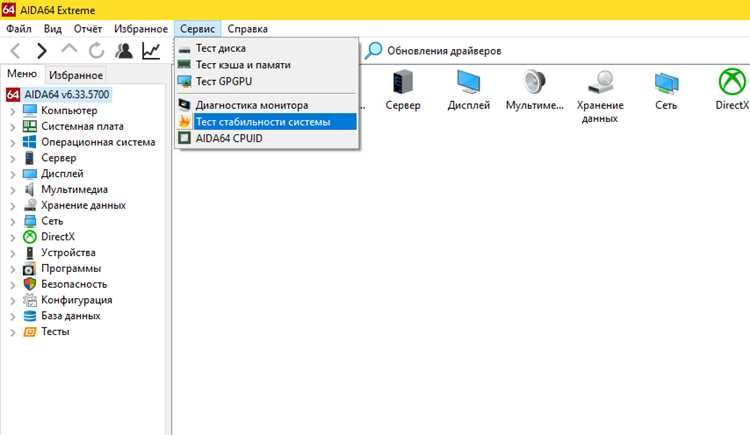Select Безопасность label in tree
The height and width of the screenshot is (435, 750).
(x=74, y=284)
